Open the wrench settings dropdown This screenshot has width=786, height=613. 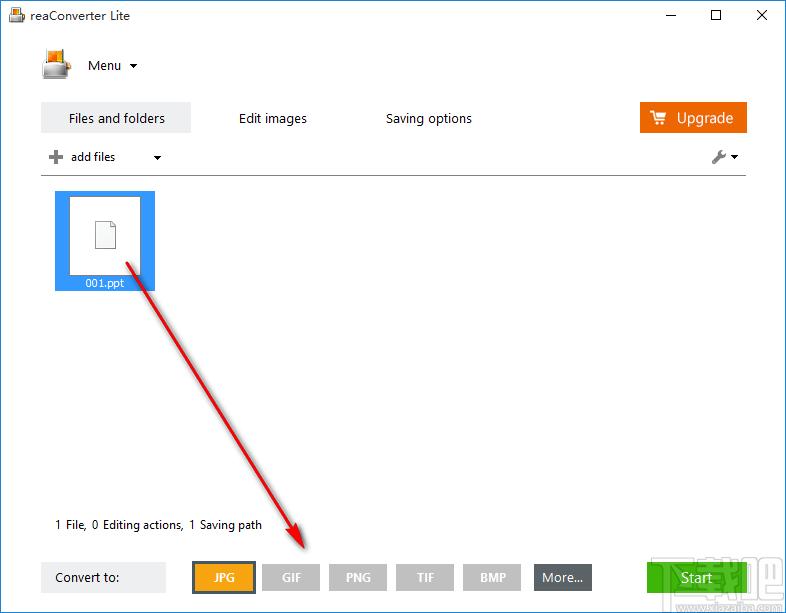[724, 157]
